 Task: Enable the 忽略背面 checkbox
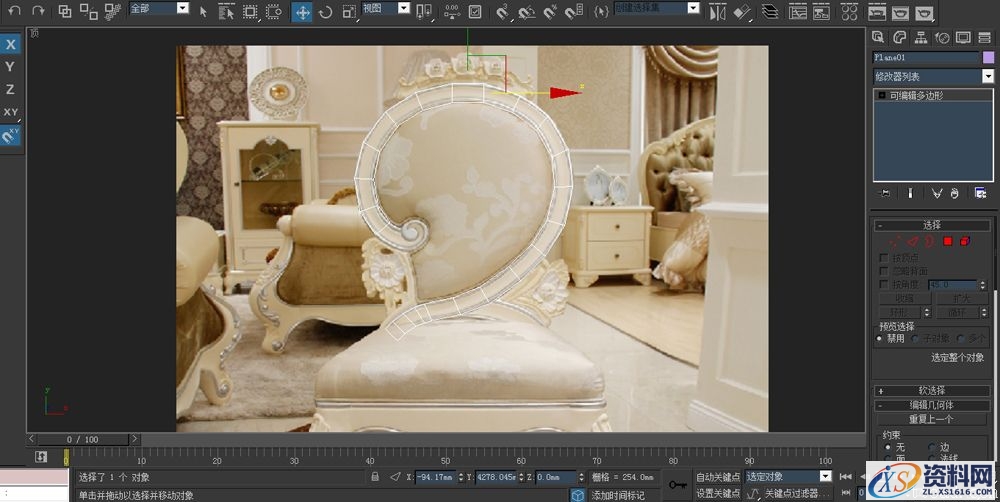point(883,271)
